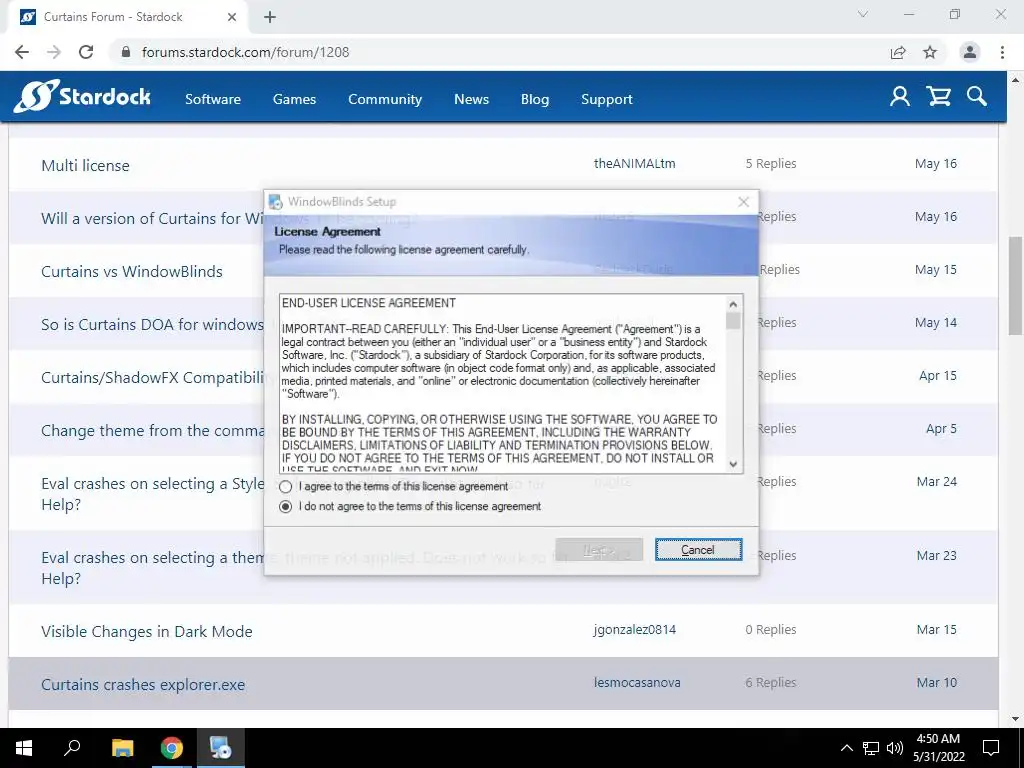This screenshot has height=768, width=1024.
Task: Click the browser forward arrow
Action: coord(54,52)
